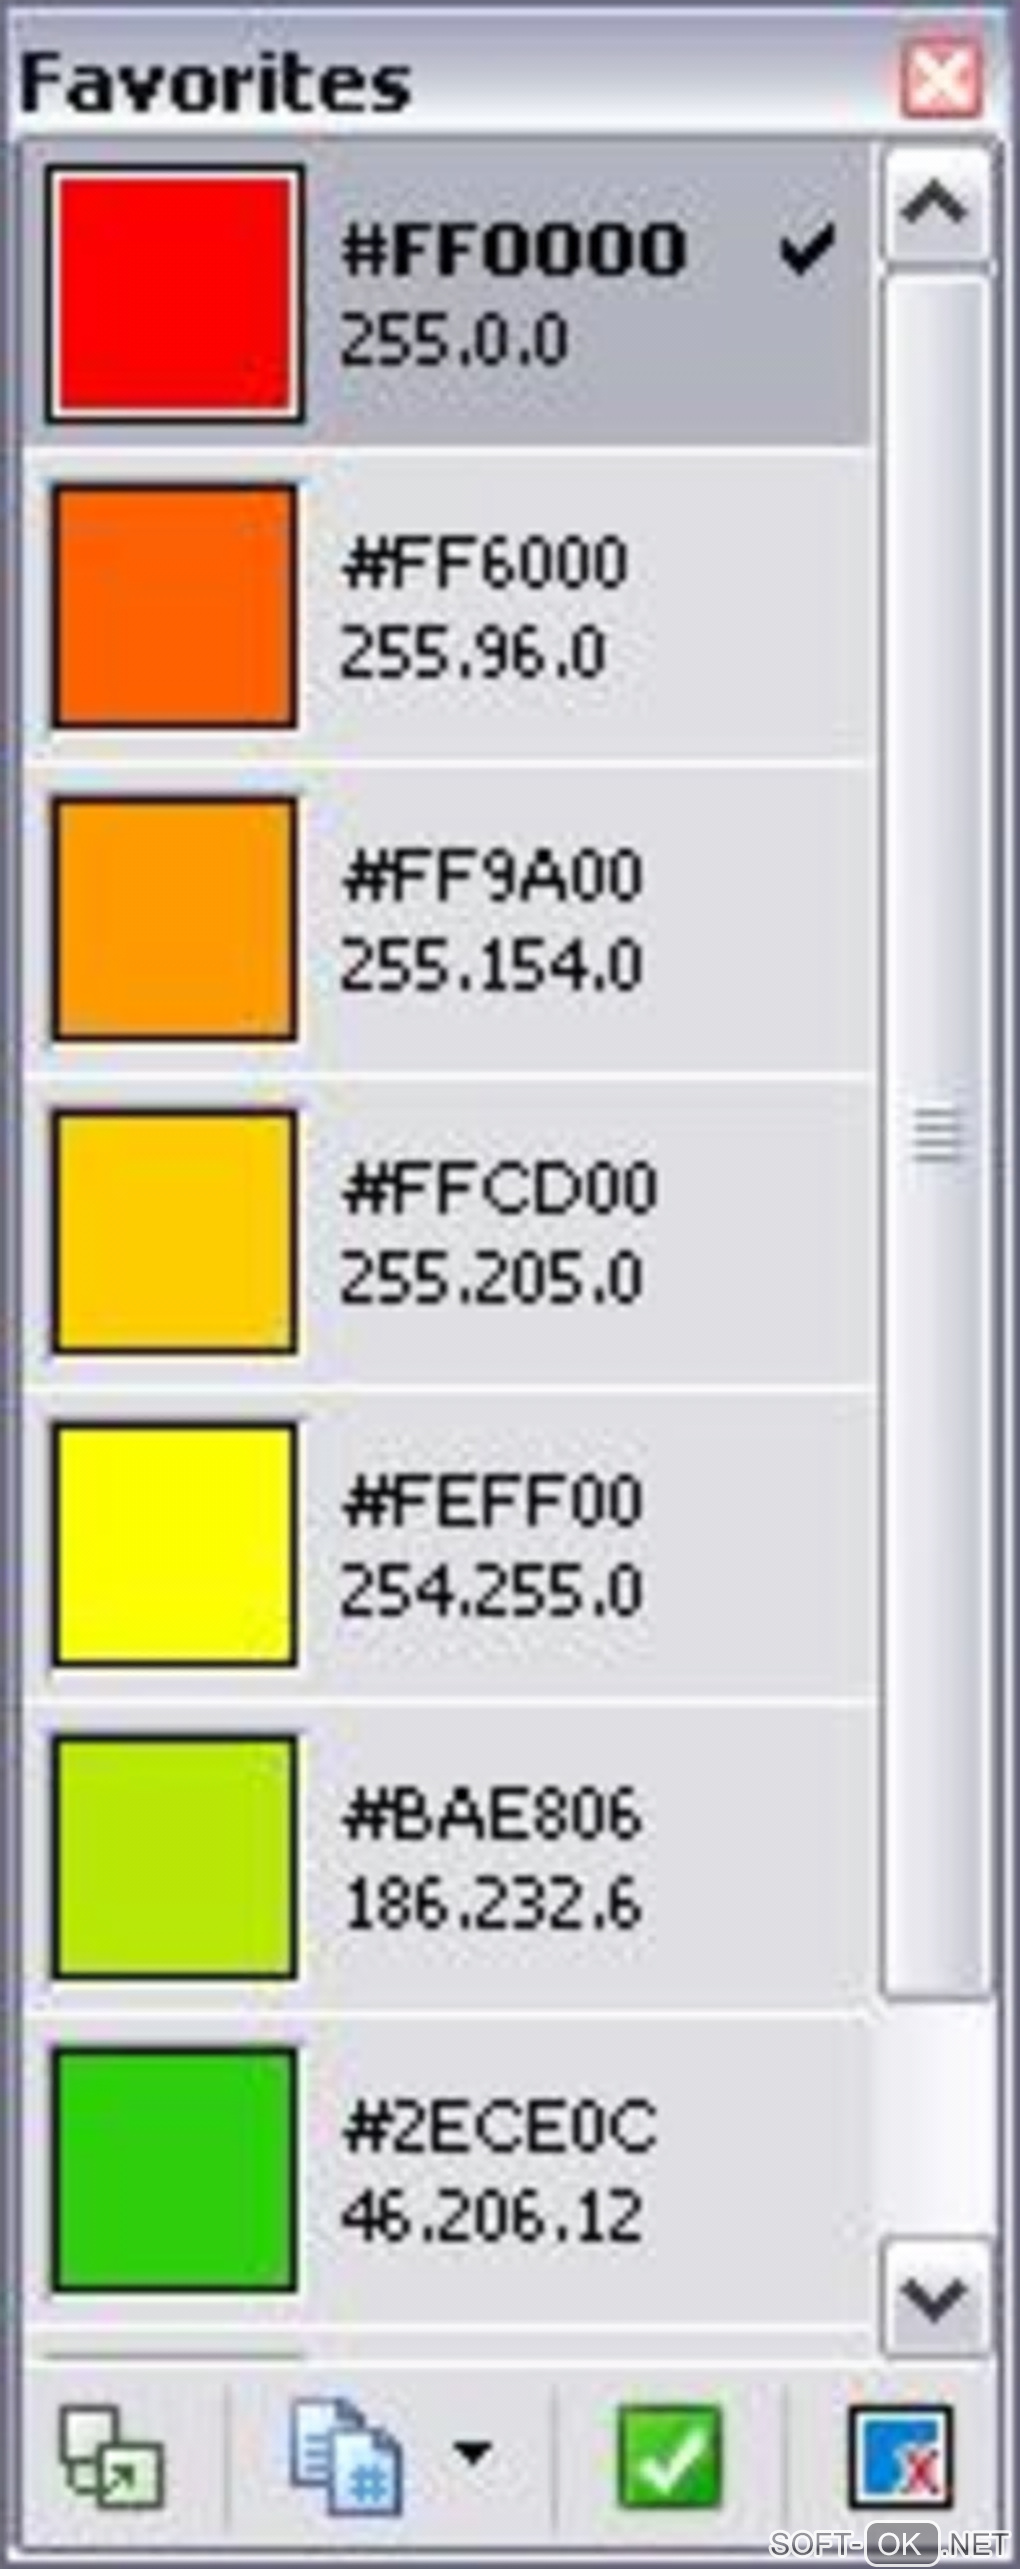Click the checkmark next to #FF0000
This screenshot has height=2569, width=1020.
[x=807, y=249]
